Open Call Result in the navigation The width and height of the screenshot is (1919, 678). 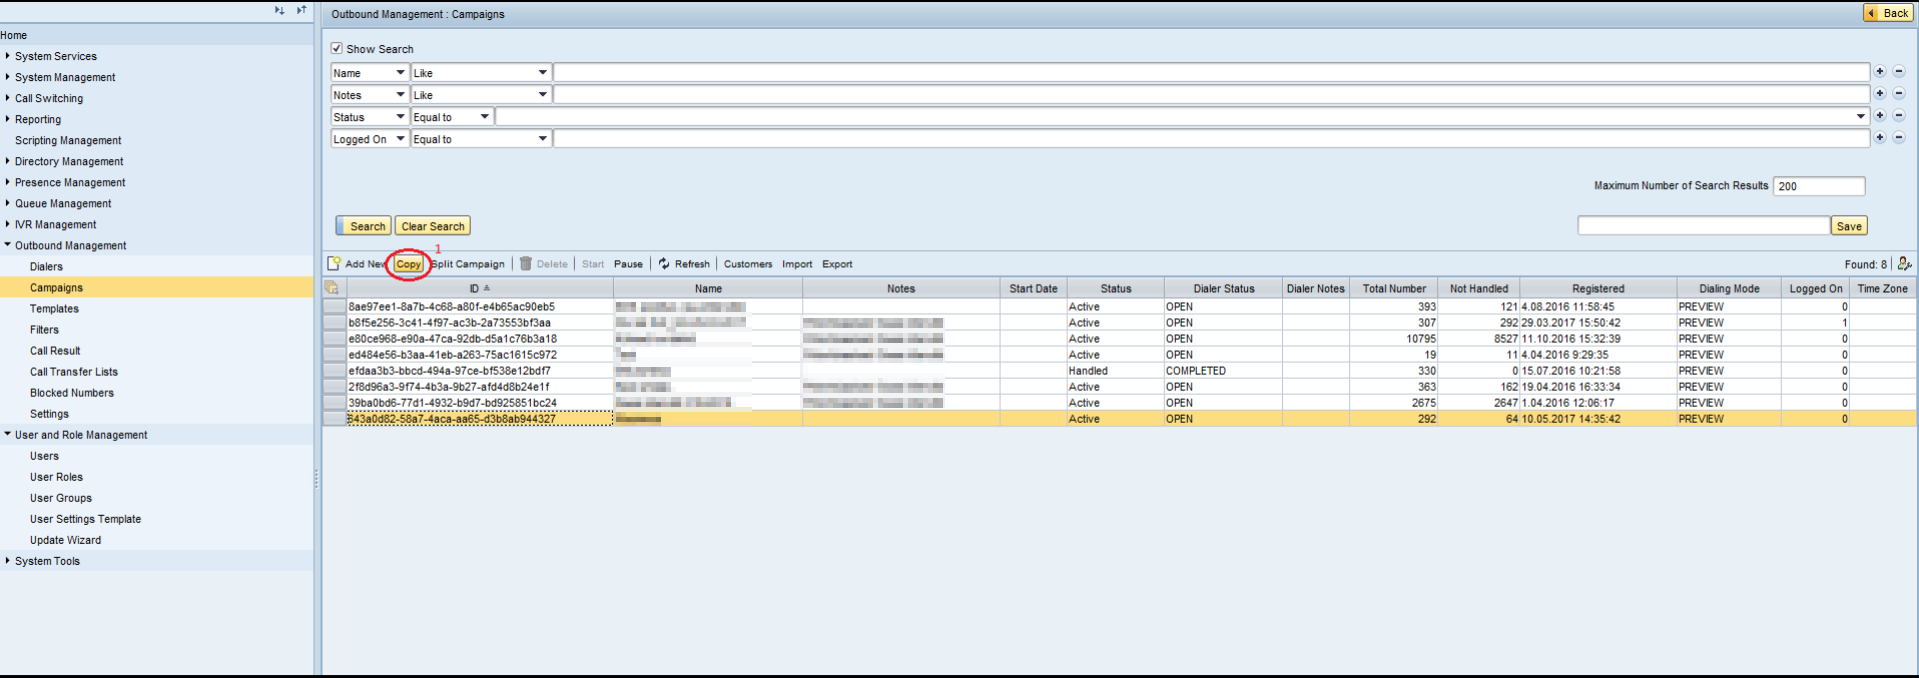(55, 351)
